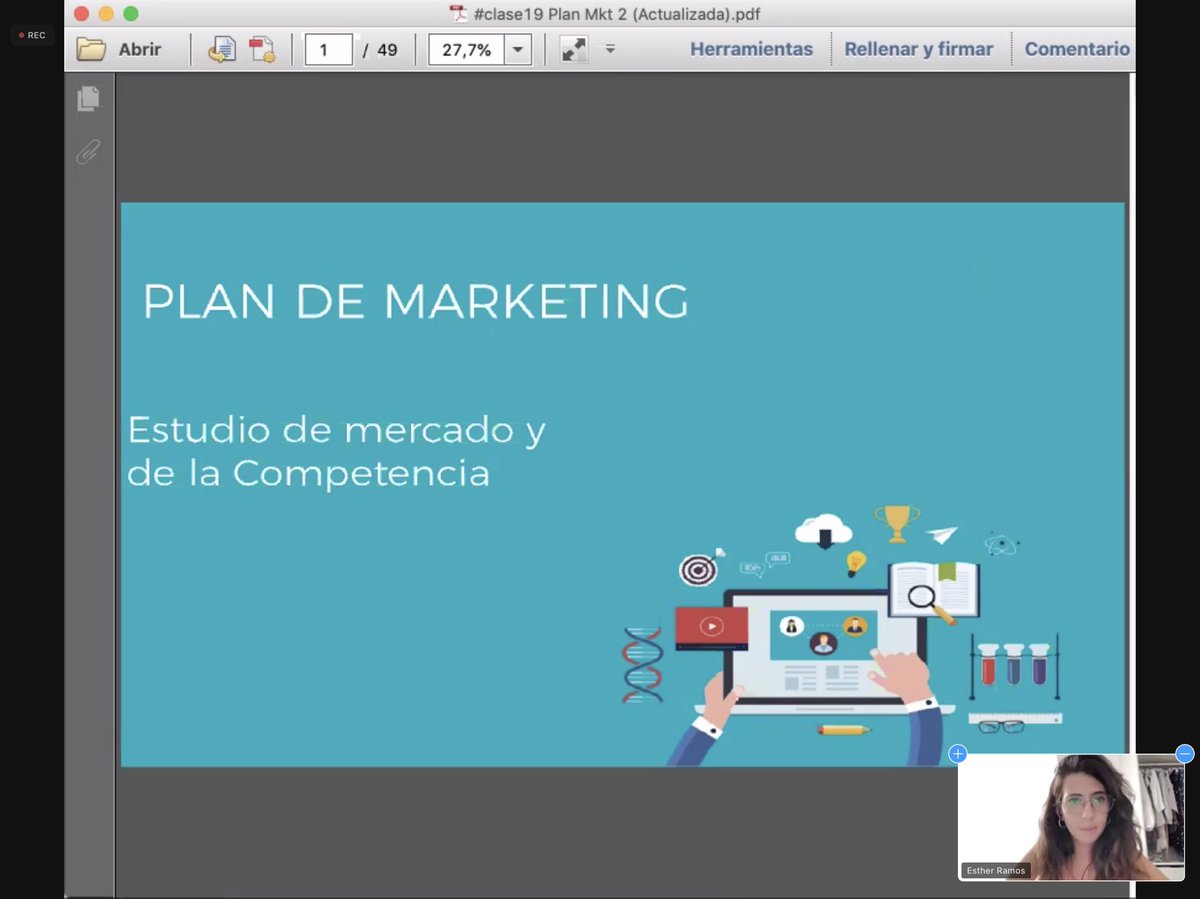Click the PDF icon in the title bar
The height and width of the screenshot is (899, 1200).
pyautogui.click(x=458, y=14)
